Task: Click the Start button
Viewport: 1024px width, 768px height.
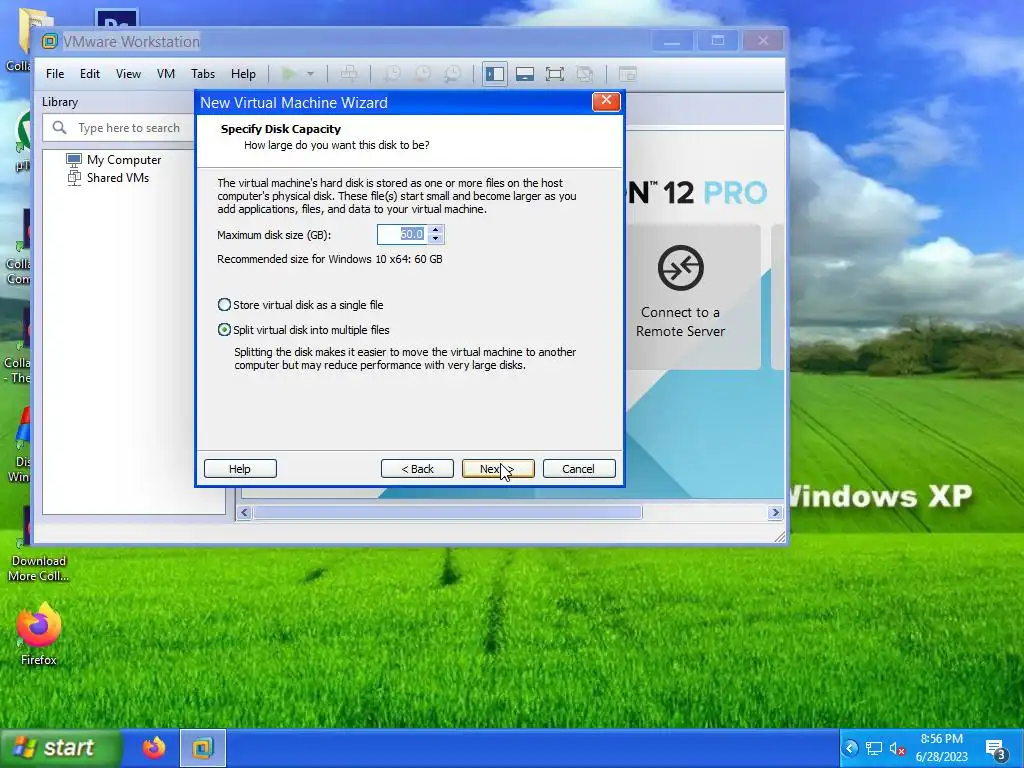Action: coord(60,748)
